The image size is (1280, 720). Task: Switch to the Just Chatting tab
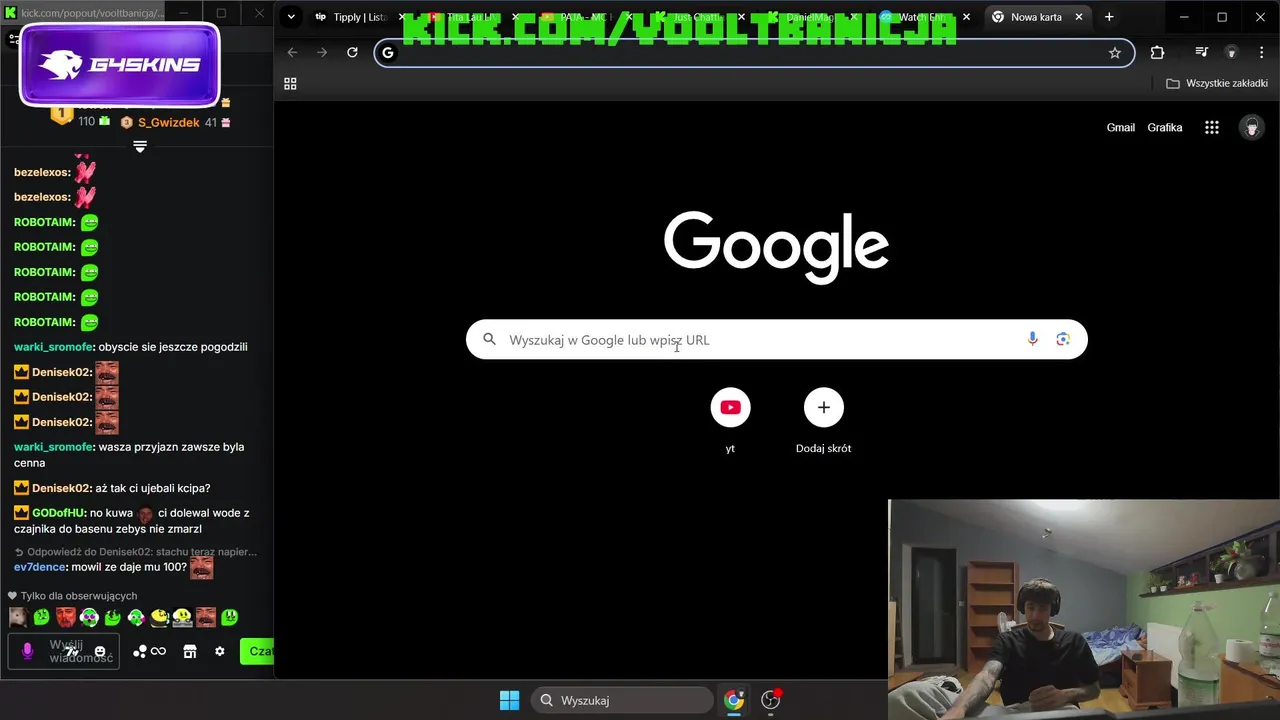click(x=698, y=17)
